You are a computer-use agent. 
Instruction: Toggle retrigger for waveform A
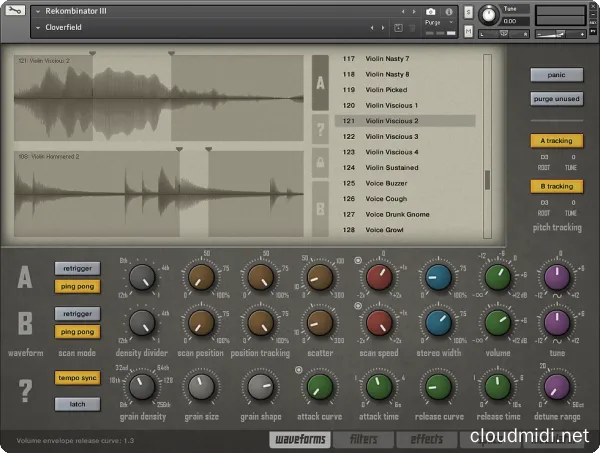tap(78, 269)
